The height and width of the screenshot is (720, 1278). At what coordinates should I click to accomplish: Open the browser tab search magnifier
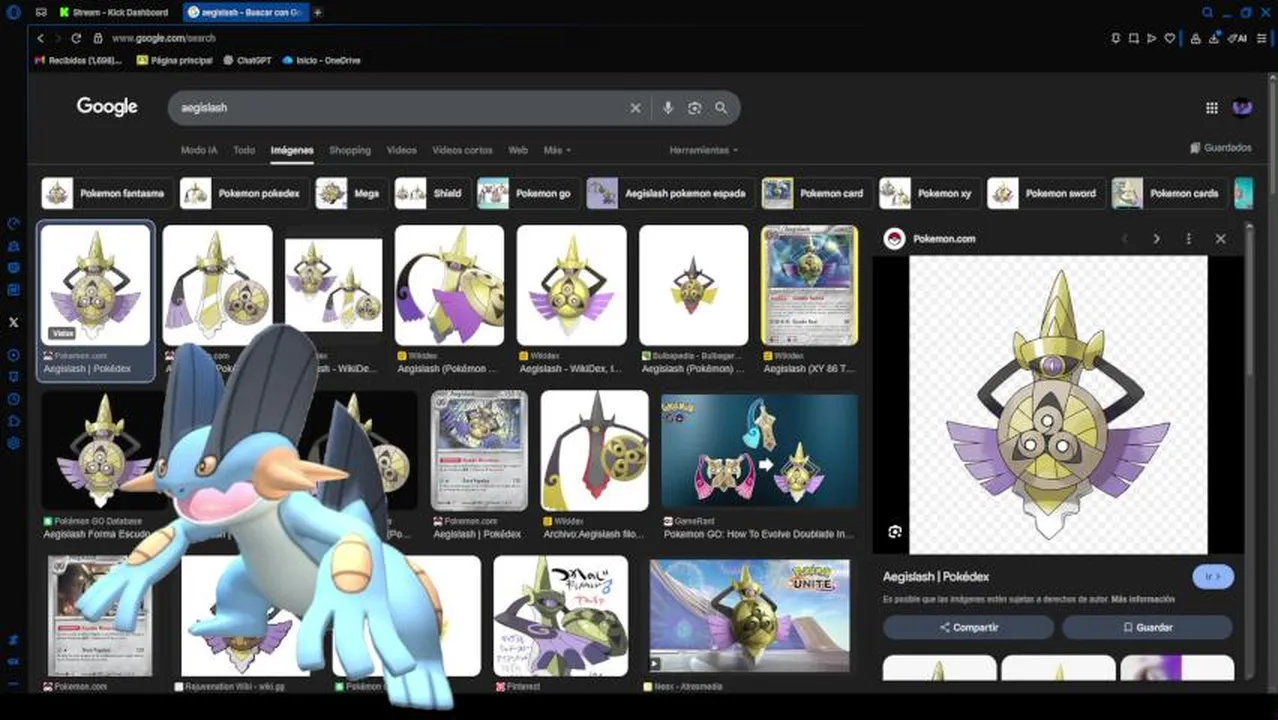click(x=1208, y=12)
